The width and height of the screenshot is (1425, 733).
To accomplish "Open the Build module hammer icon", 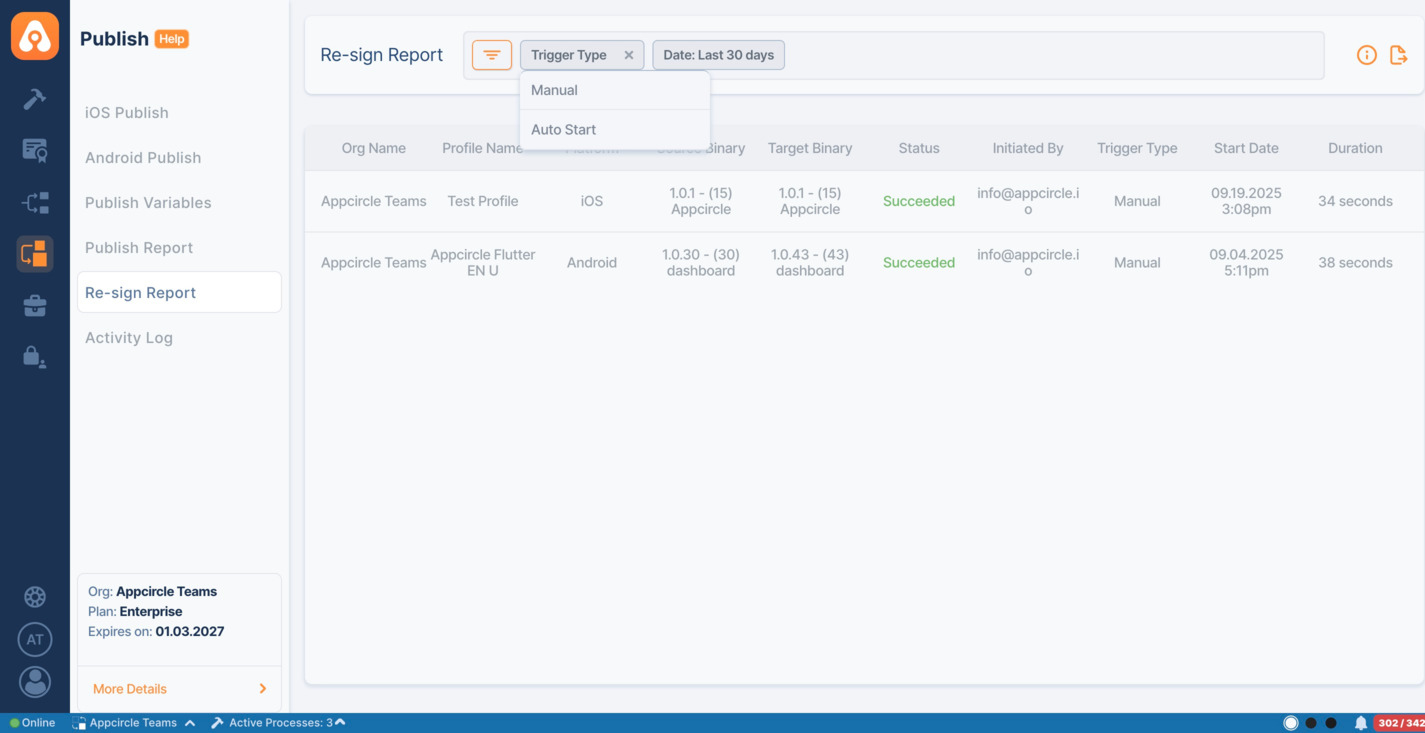I will click(x=35, y=98).
